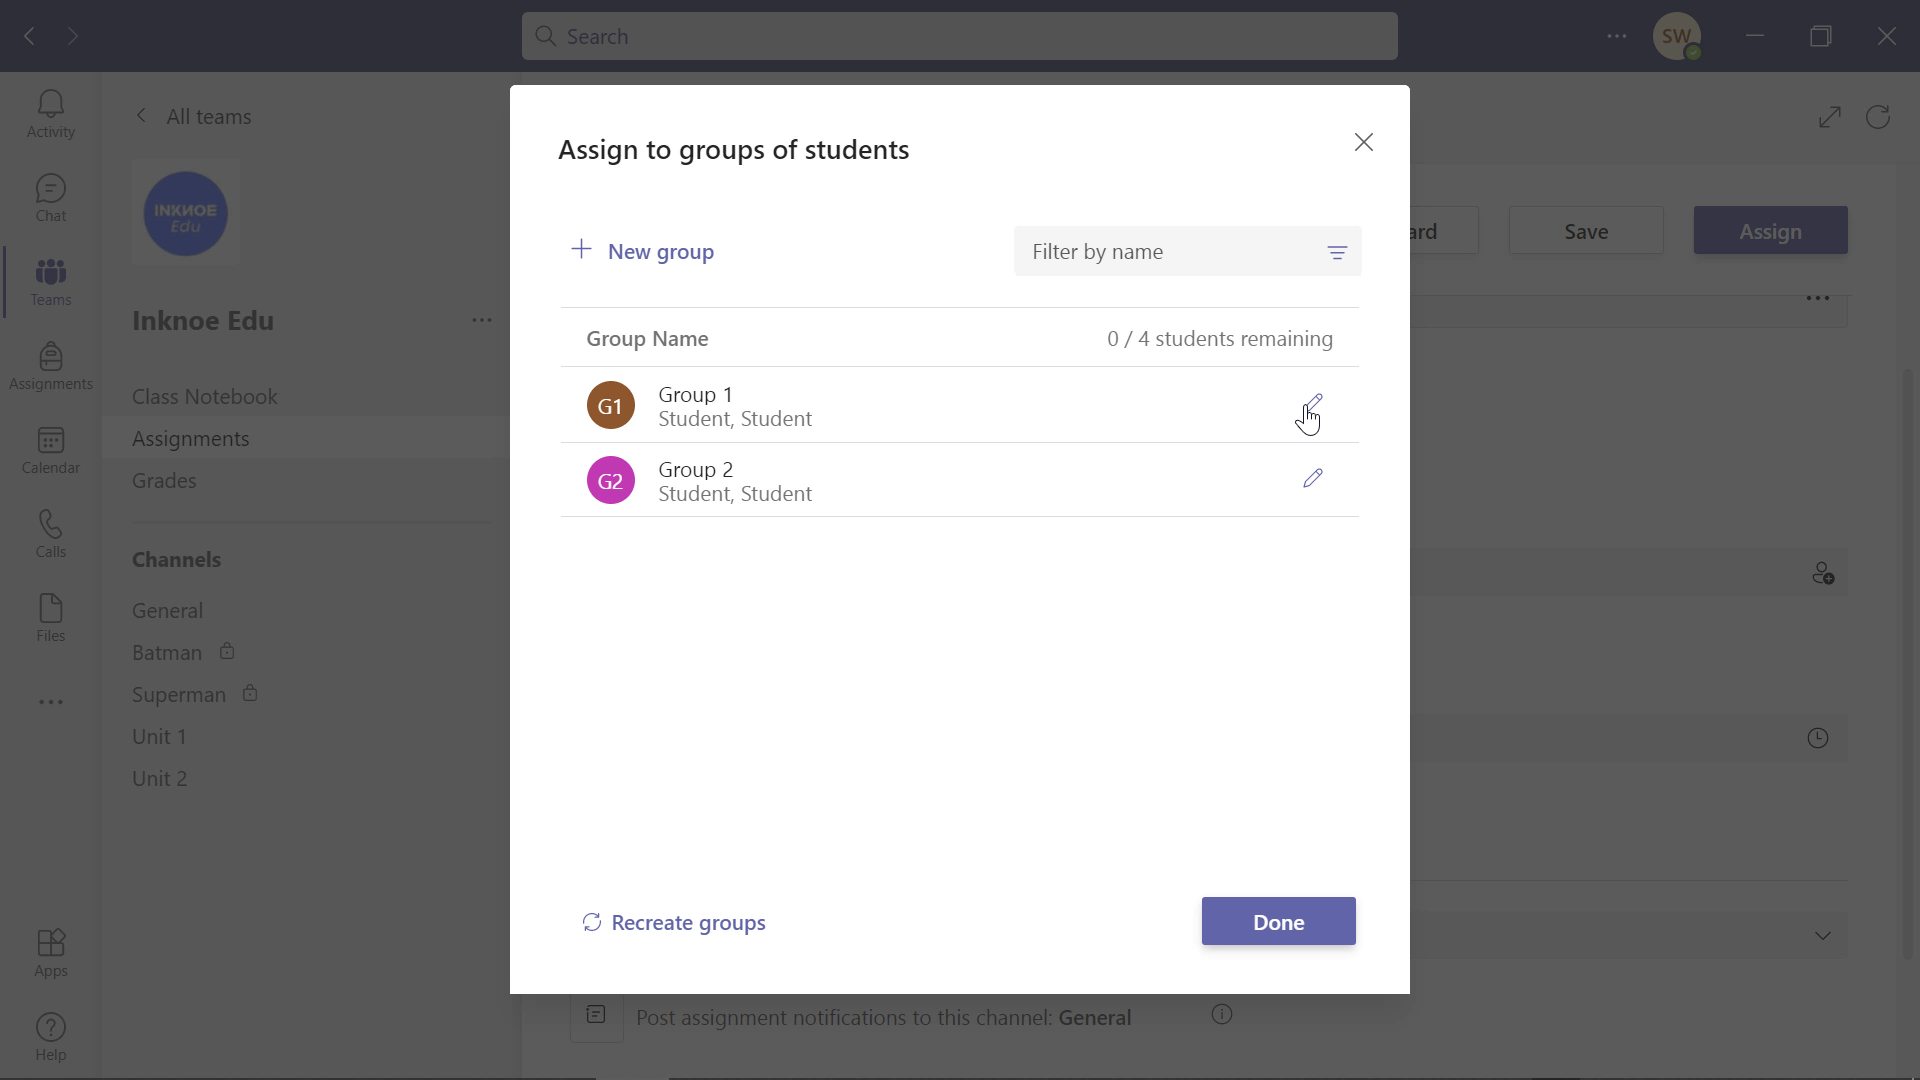
Task: Select Group 2 row in the list
Action: (959, 480)
